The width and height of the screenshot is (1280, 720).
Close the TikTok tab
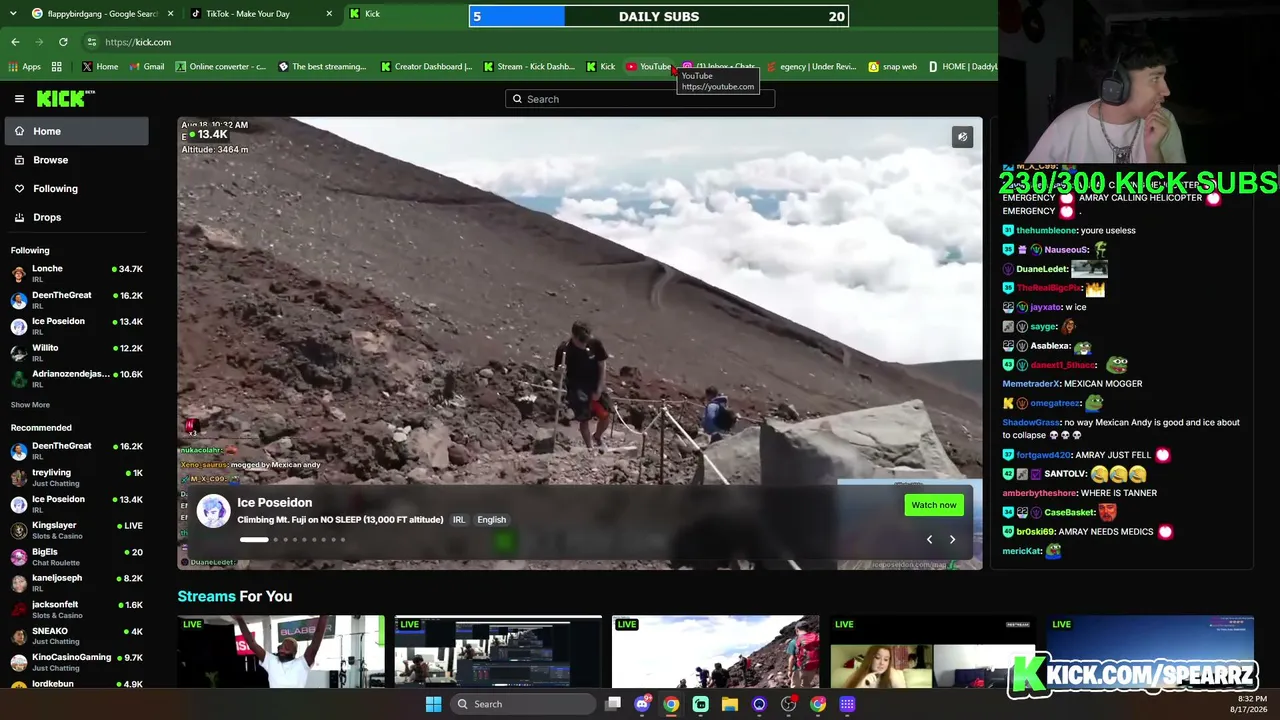tap(329, 14)
